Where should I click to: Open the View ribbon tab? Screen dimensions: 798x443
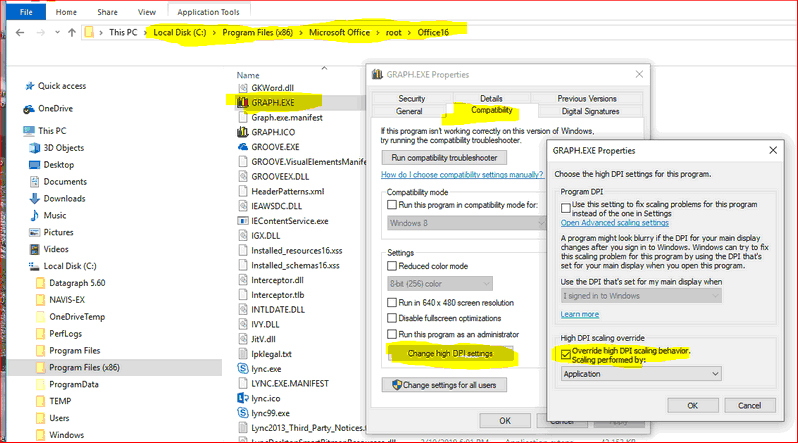(147, 12)
